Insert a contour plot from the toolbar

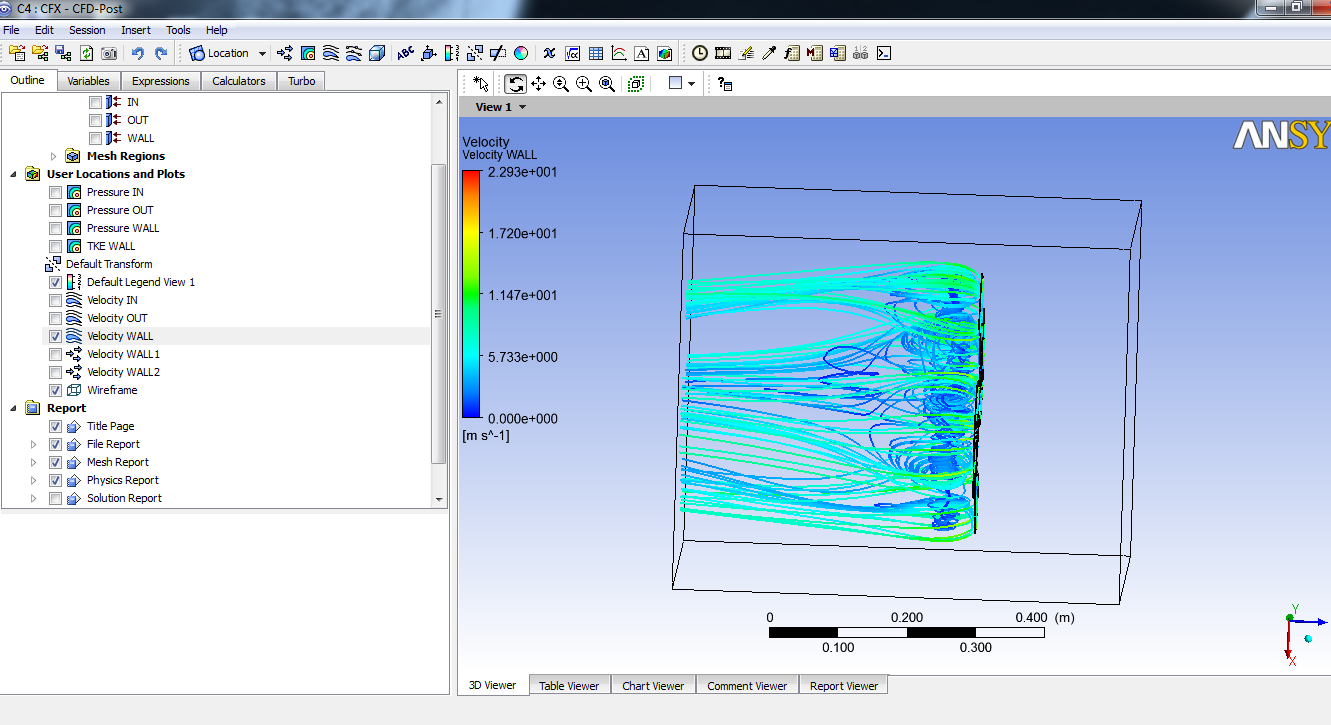308,53
